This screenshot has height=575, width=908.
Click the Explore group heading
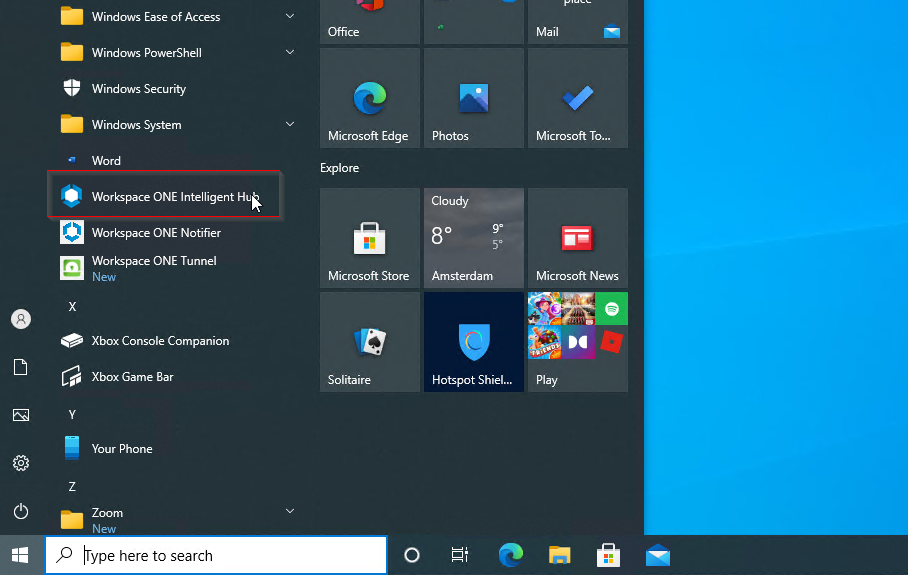click(x=339, y=168)
